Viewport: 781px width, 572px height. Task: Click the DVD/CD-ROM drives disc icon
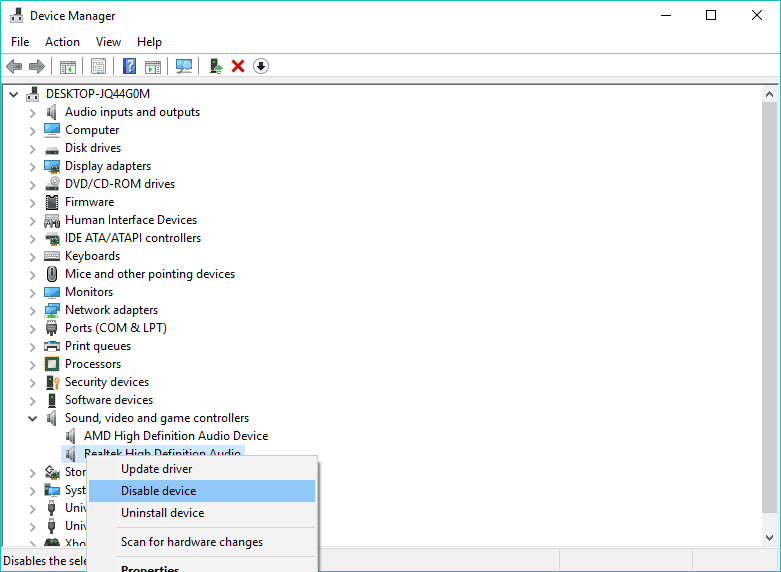click(52, 184)
